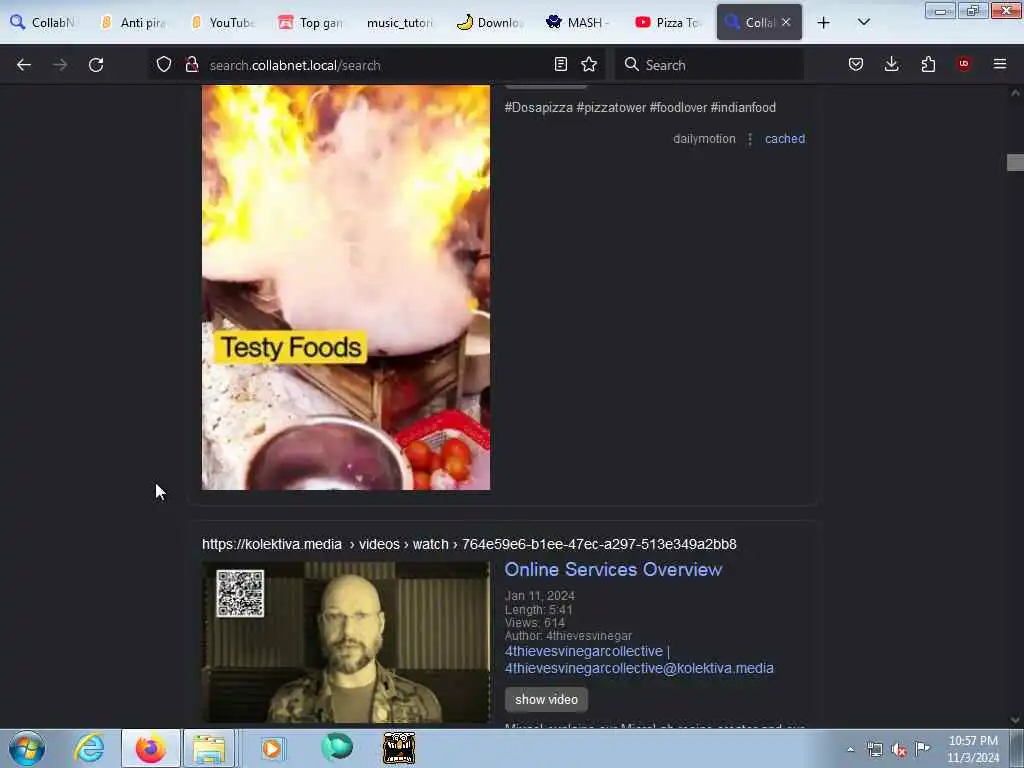
Task: Open the Pocket save icon
Action: tap(856, 64)
